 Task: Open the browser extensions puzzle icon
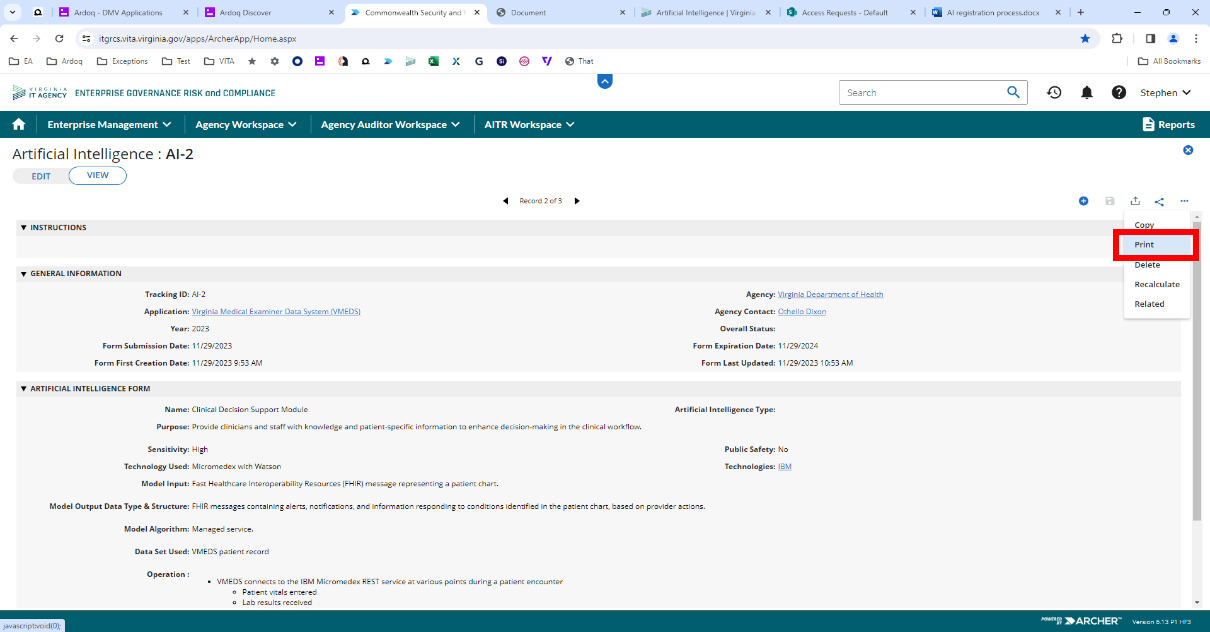(1117, 38)
